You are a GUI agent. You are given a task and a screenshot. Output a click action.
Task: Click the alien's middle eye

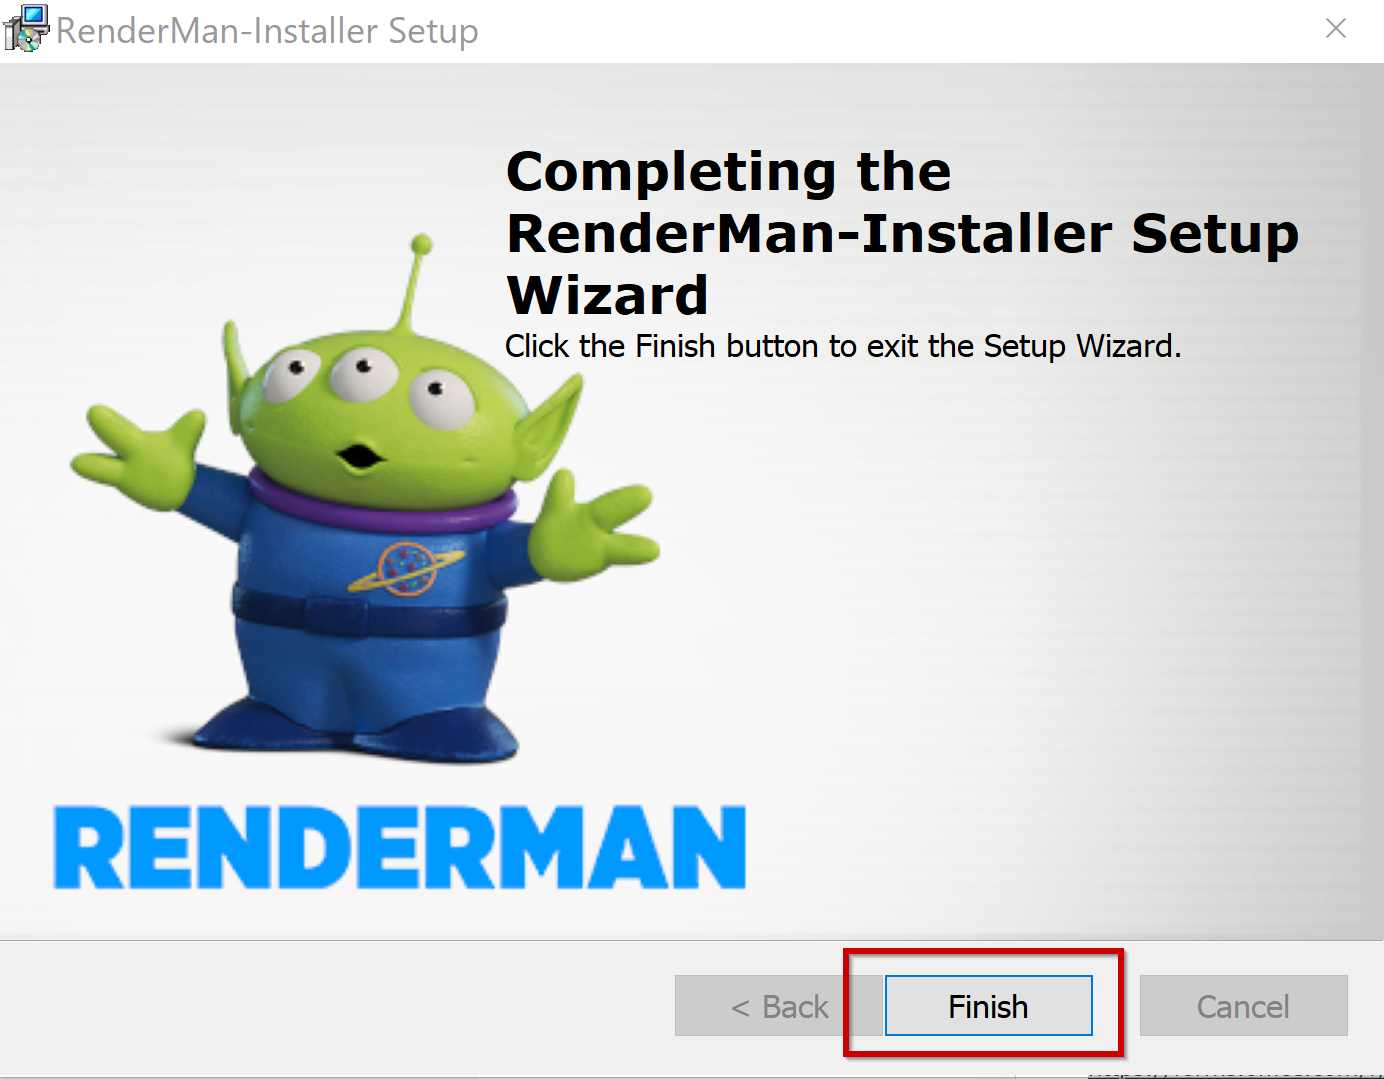(364, 375)
